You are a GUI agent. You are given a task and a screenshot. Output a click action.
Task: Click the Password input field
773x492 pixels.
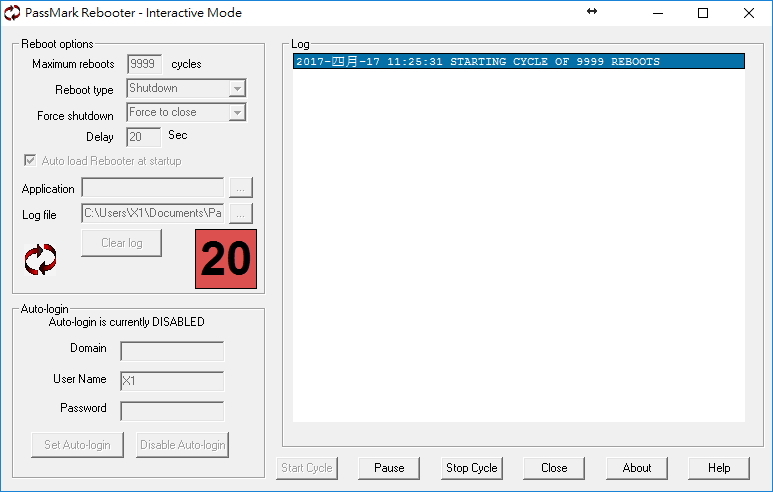coord(172,411)
